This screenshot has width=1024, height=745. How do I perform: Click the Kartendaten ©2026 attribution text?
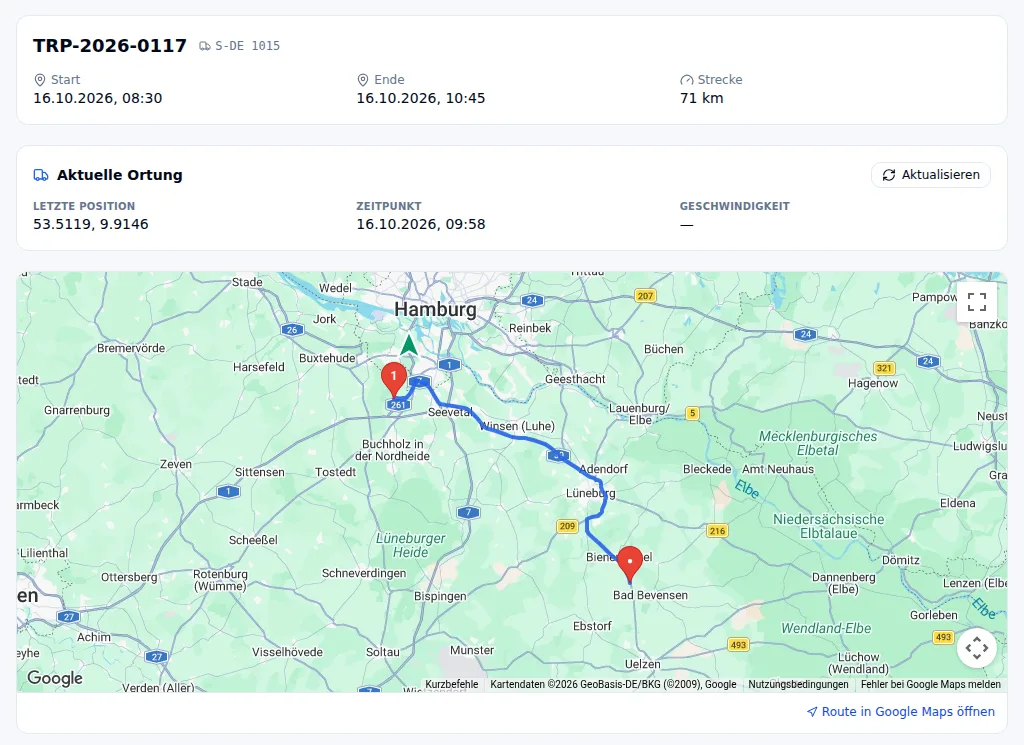pyautogui.click(x=613, y=684)
